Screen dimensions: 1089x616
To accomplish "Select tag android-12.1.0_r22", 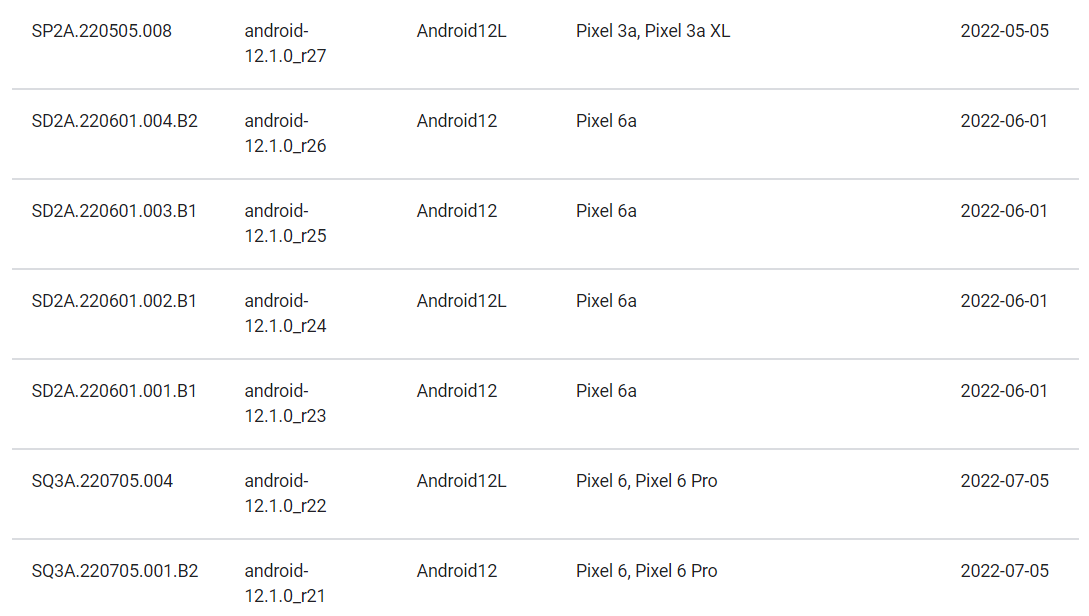I will [286, 493].
